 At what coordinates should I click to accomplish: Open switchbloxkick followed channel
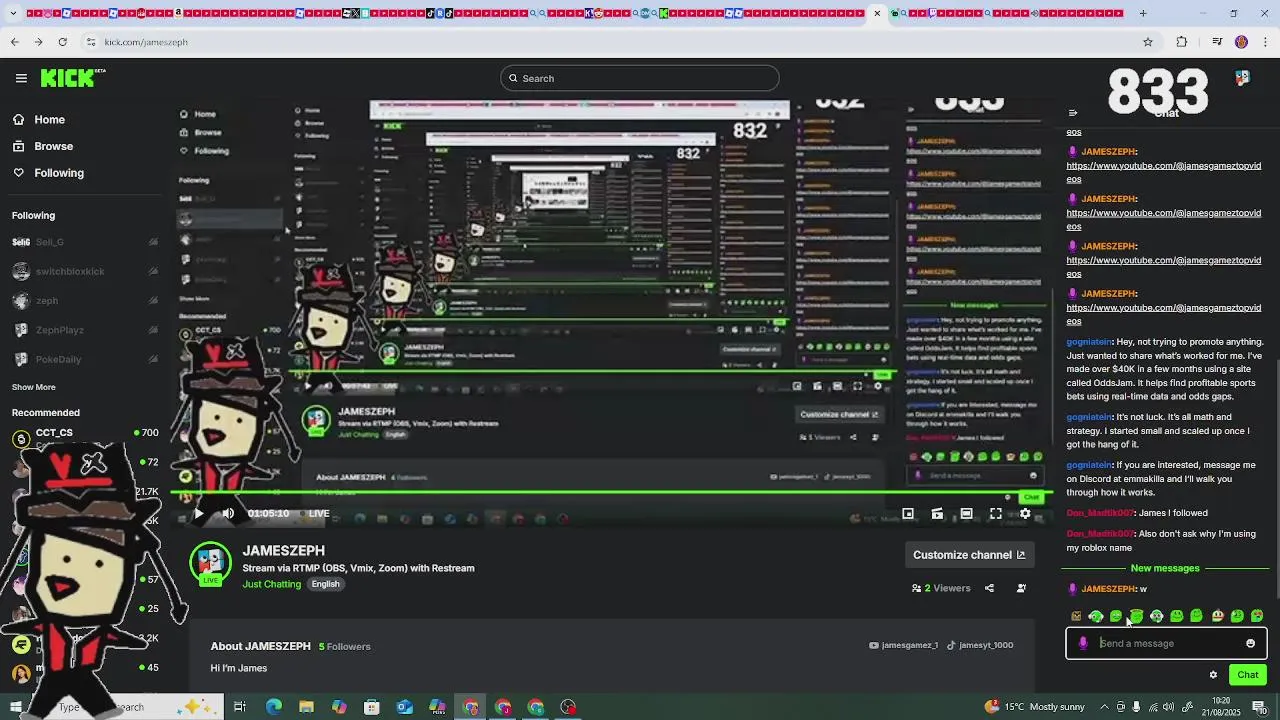pyautogui.click(x=85, y=271)
